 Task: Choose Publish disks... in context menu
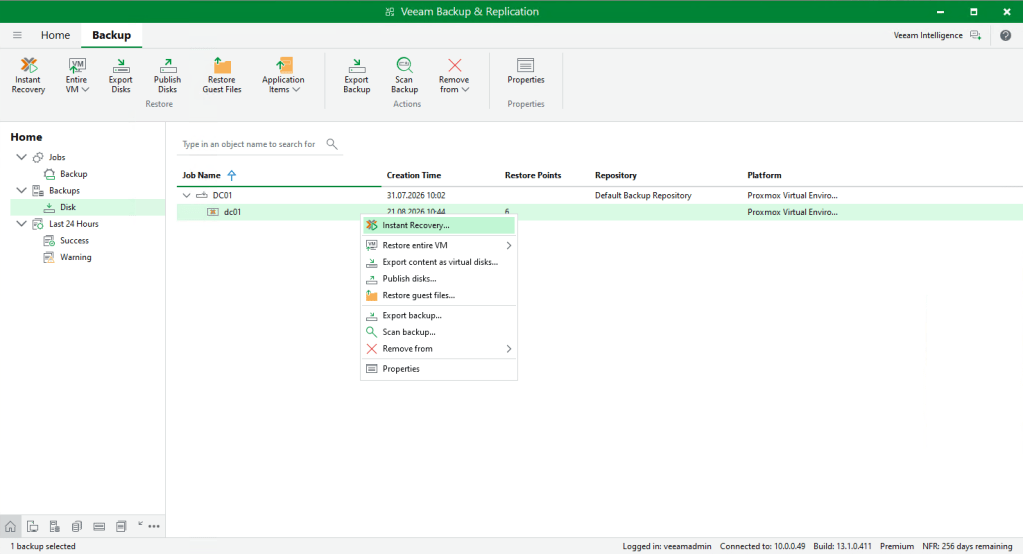click(x=438, y=279)
